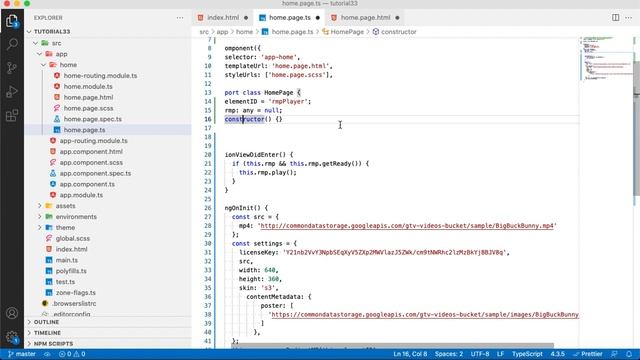Open polyfills.ts file
This screenshot has height=360, width=640.
(71, 271)
